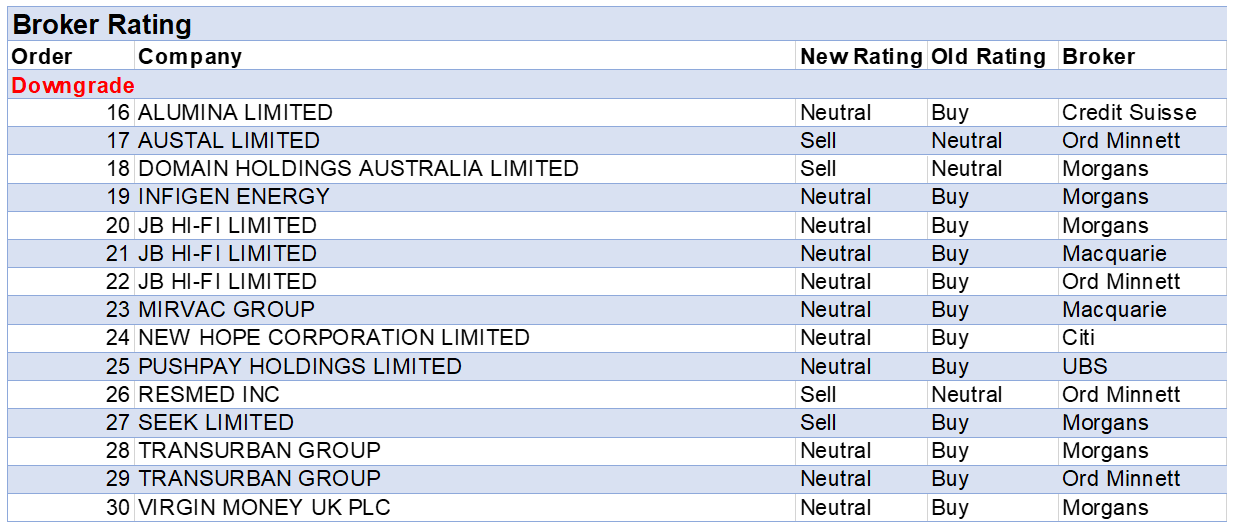Select the SEEK LIMITED cell
The image size is (1235, 529).
tap(216, 422)
